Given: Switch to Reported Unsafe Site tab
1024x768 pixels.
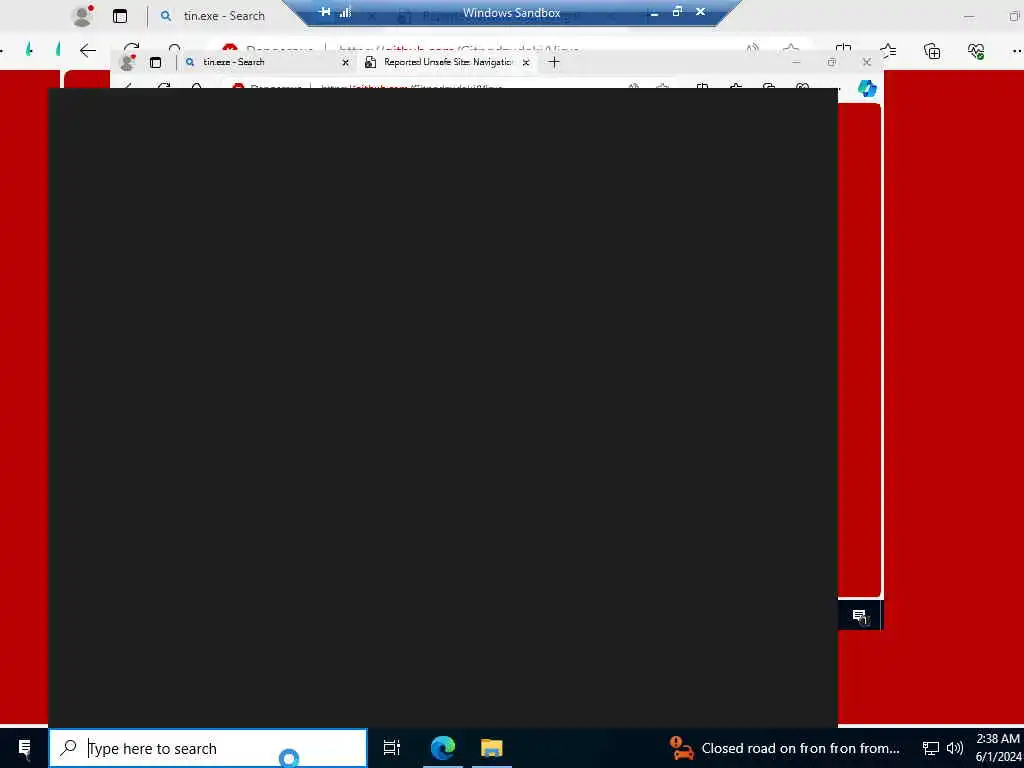Looking at the screenshot, I should coord(447,62).
